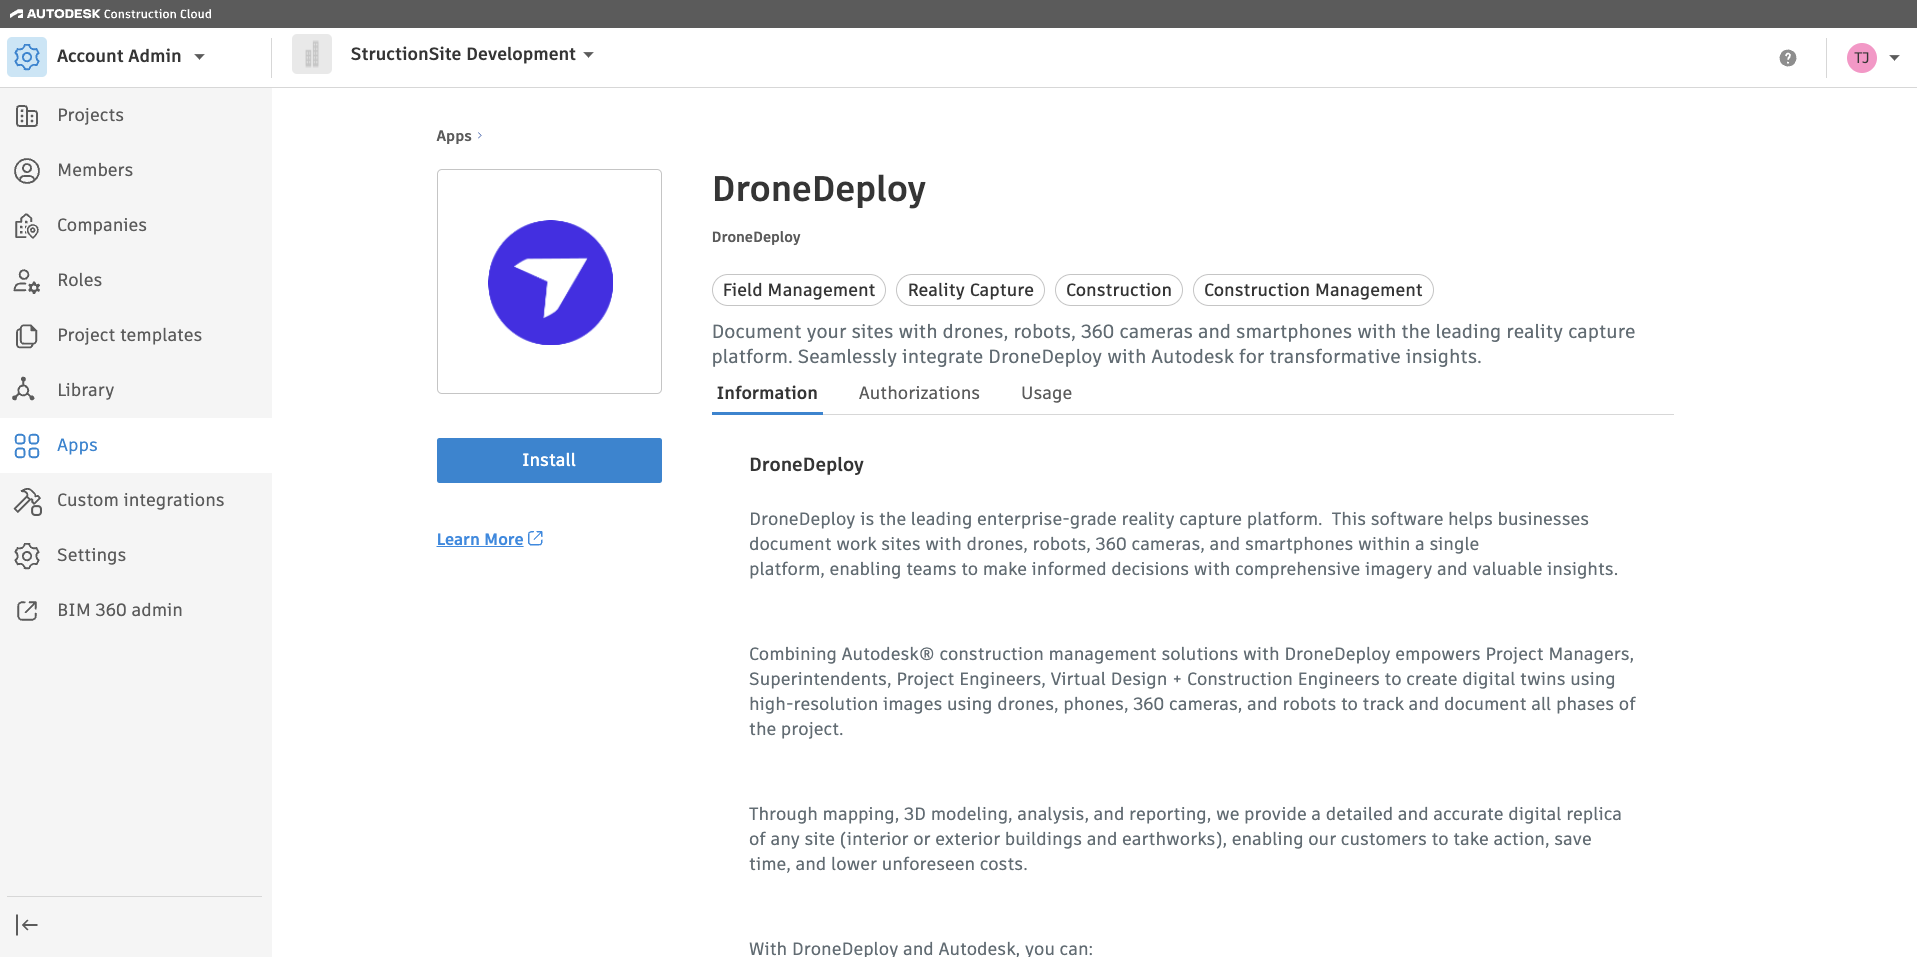Click the Roles icon in sidebar
Image resolution: width=1917 pixels, height=957 pixels.
tap(27, 281)
